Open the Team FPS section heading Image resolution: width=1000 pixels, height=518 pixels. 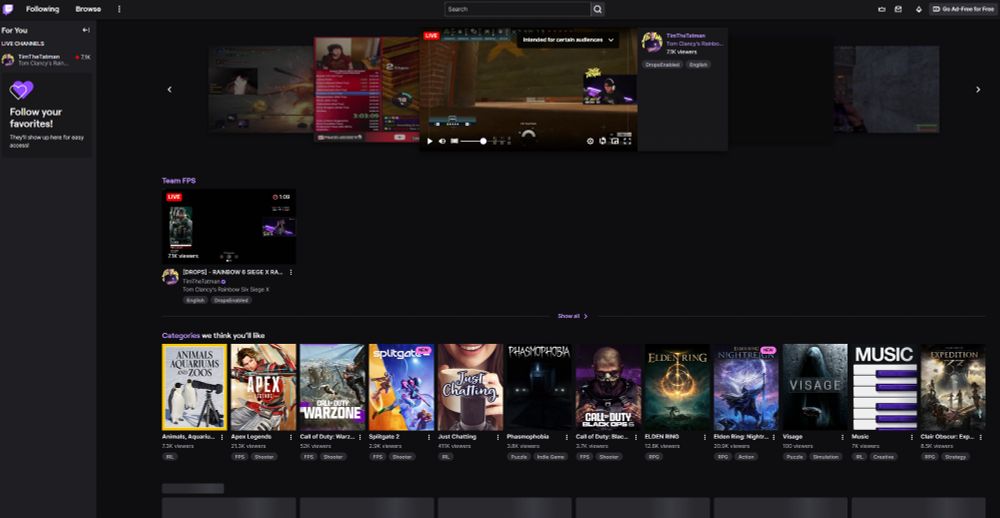point(179,181)
